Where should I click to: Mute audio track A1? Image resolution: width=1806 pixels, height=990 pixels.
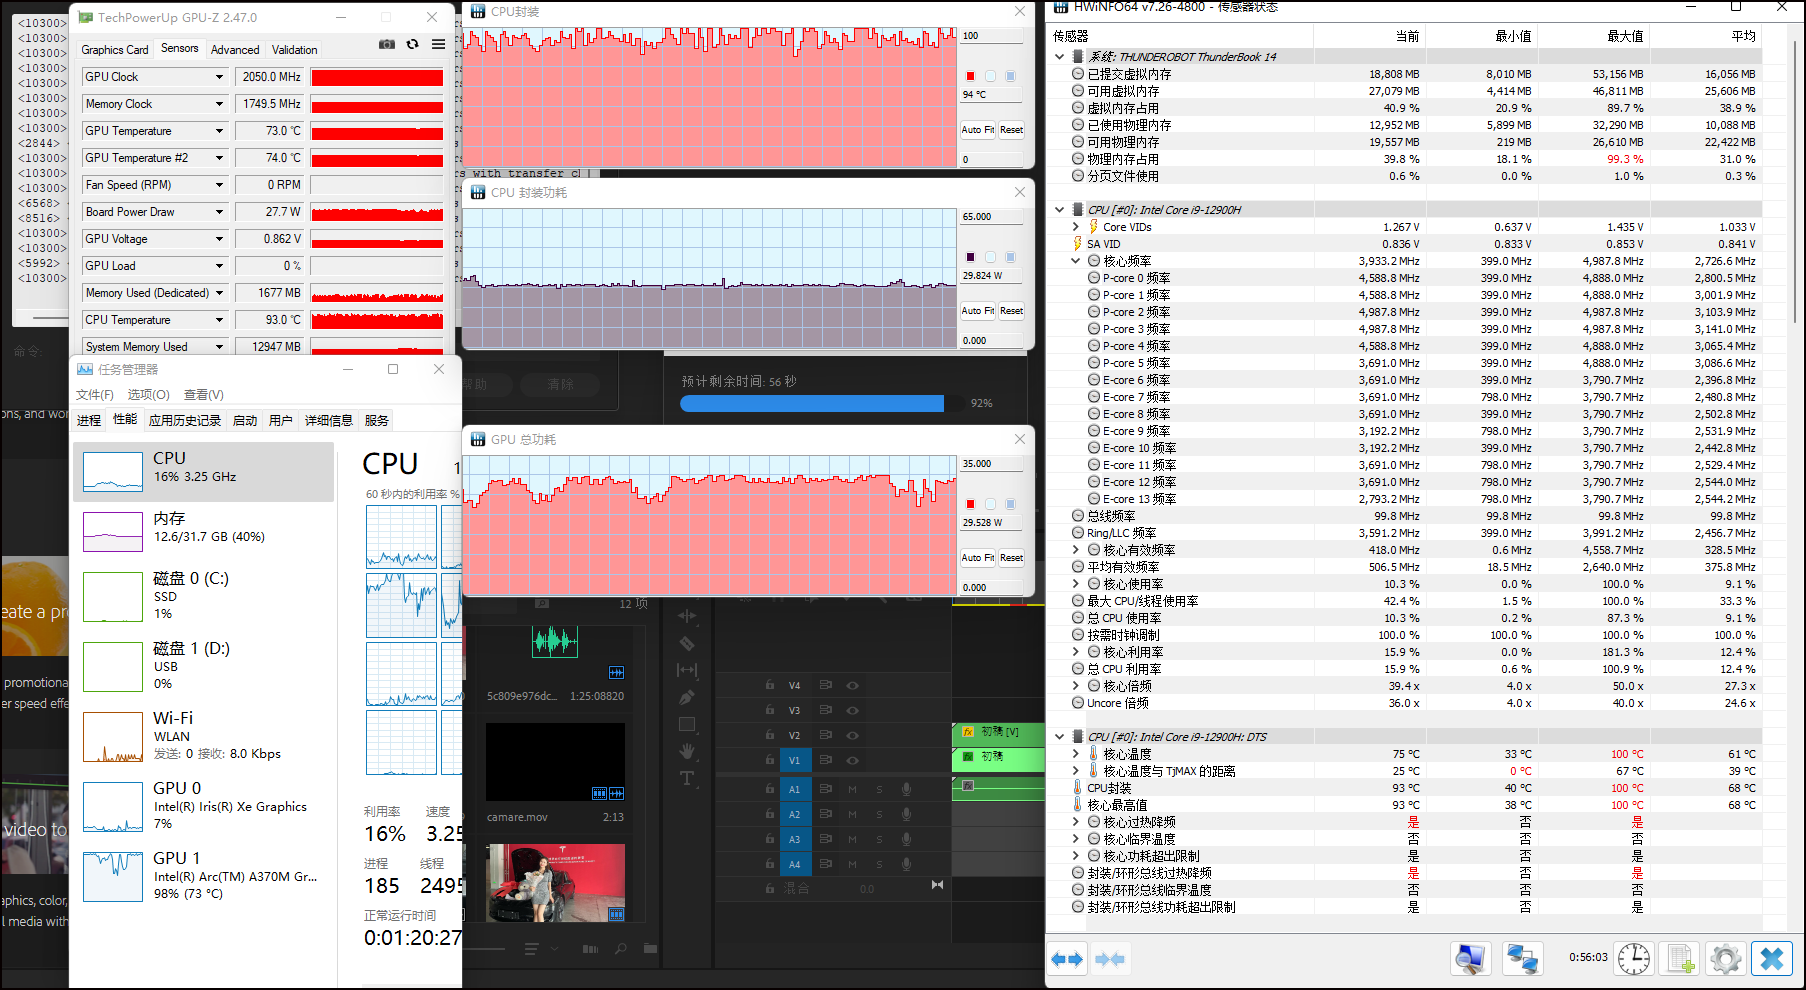click(x=852, y=789)
